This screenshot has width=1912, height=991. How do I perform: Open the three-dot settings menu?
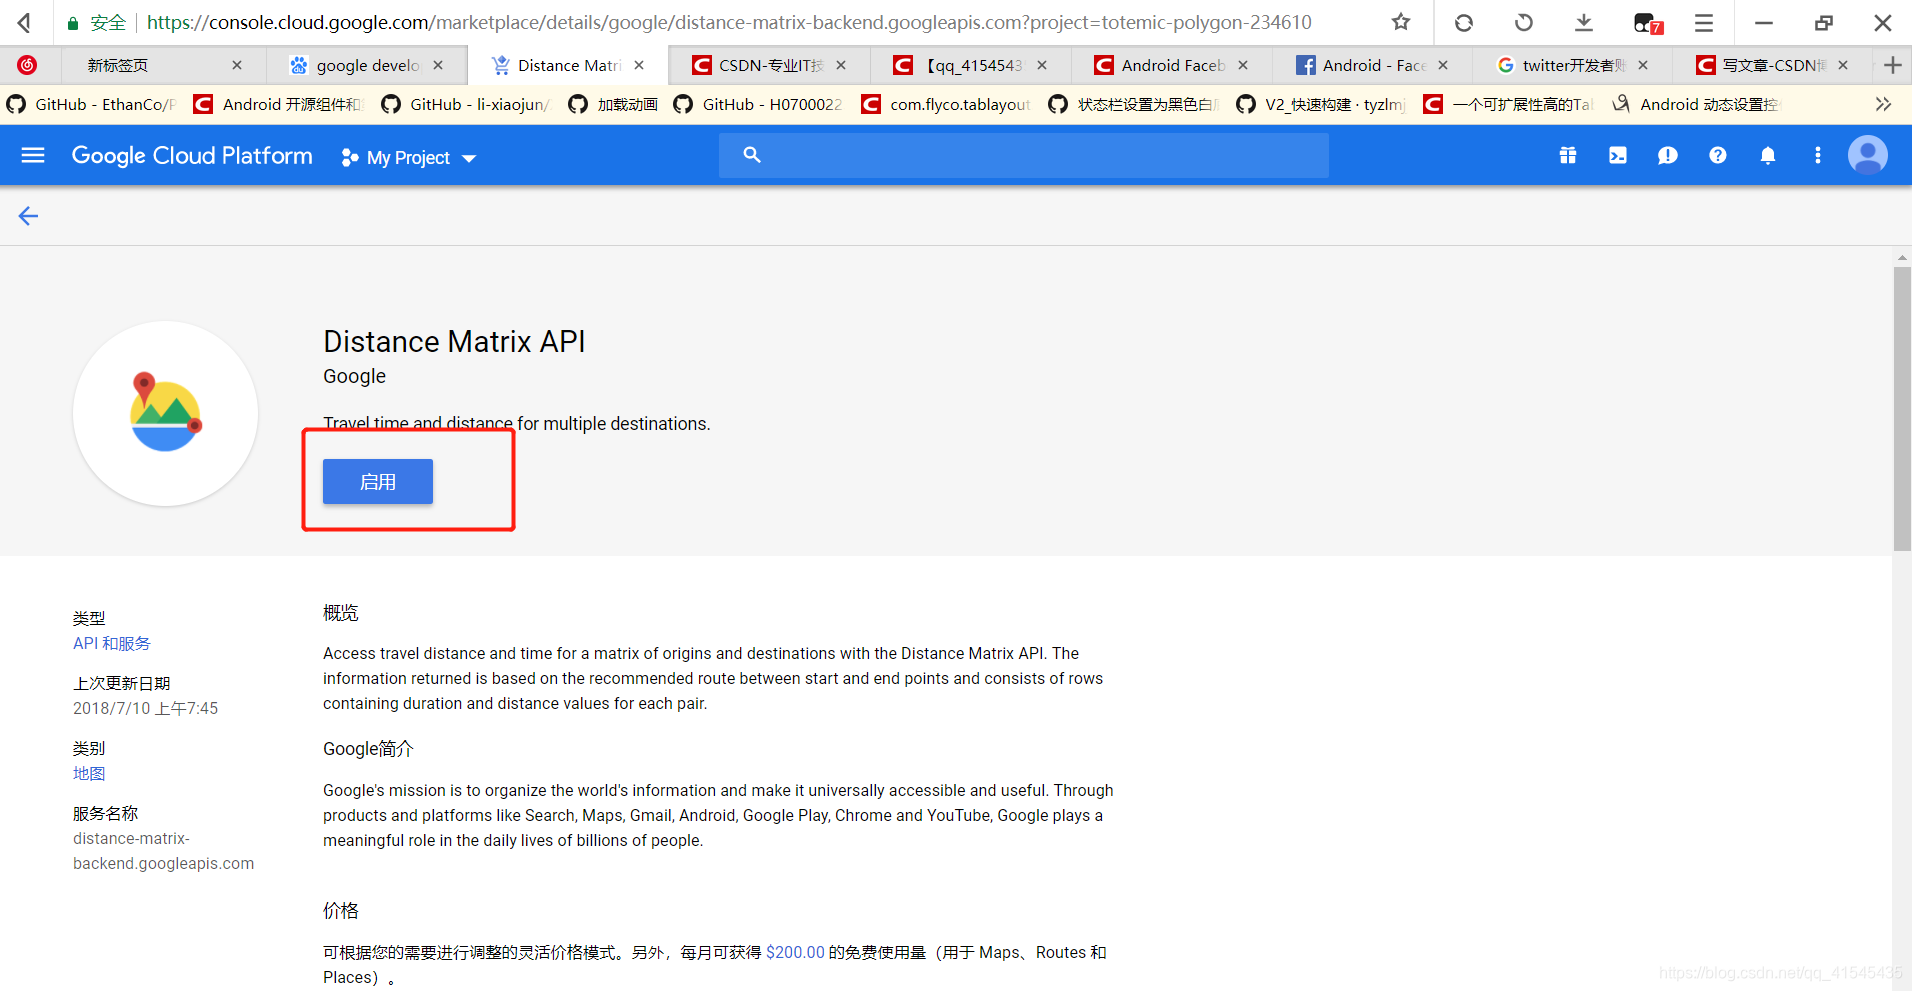[x=1818, y=155]
